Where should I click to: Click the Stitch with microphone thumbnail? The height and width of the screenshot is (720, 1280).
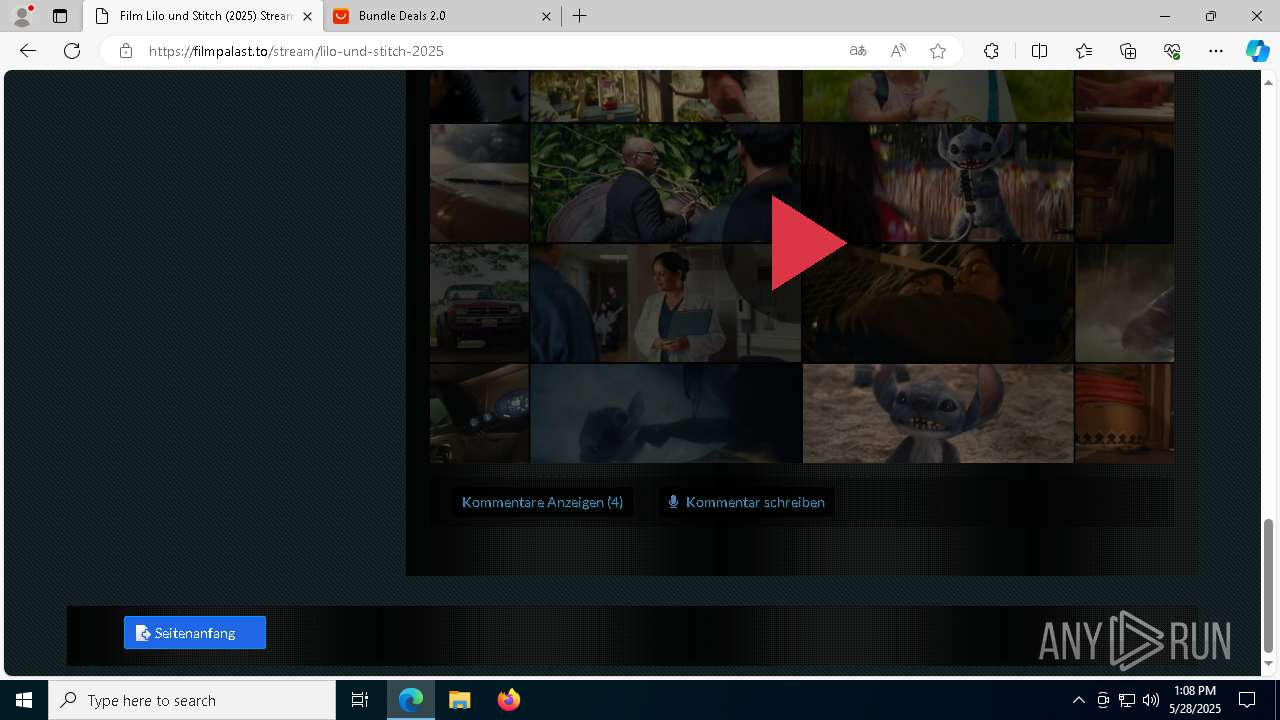coord(938,183)
